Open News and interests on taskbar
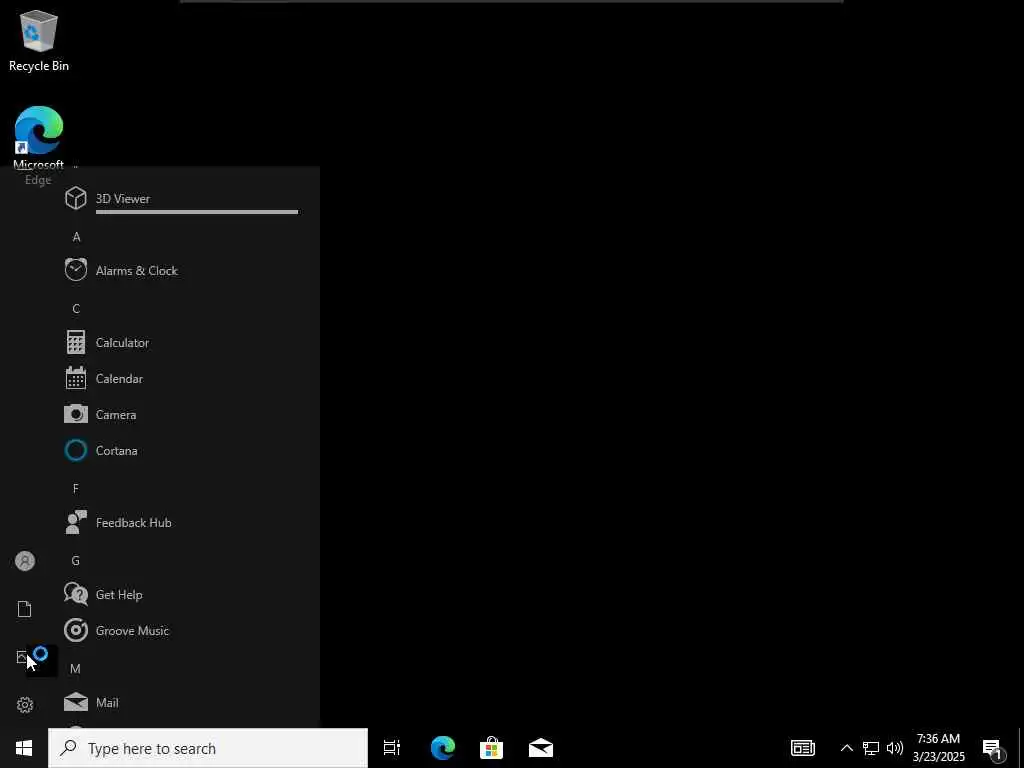Viewport: 1024px width, 768px height. [803, 748]
